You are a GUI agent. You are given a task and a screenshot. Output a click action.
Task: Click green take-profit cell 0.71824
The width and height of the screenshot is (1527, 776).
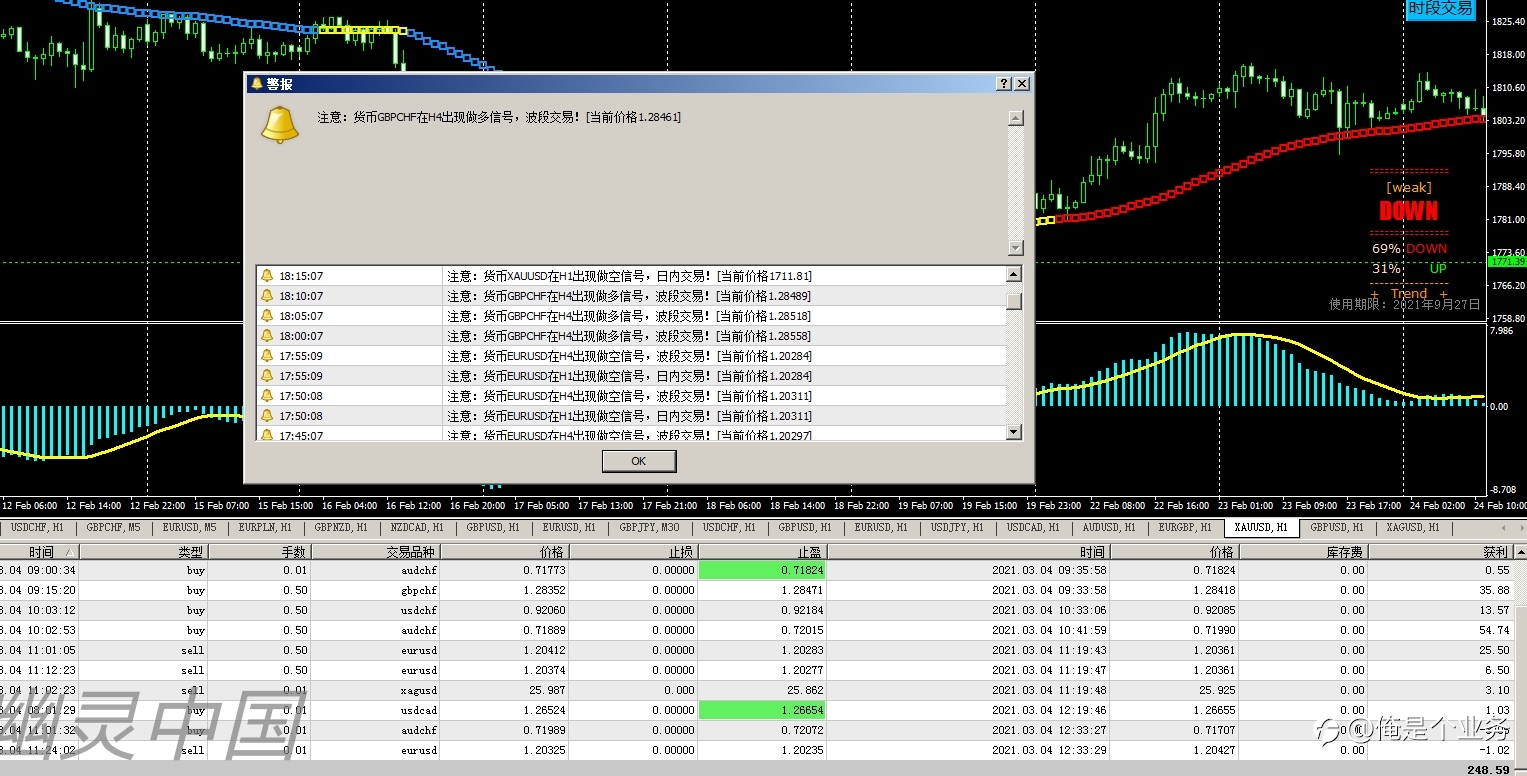[762, 570]
